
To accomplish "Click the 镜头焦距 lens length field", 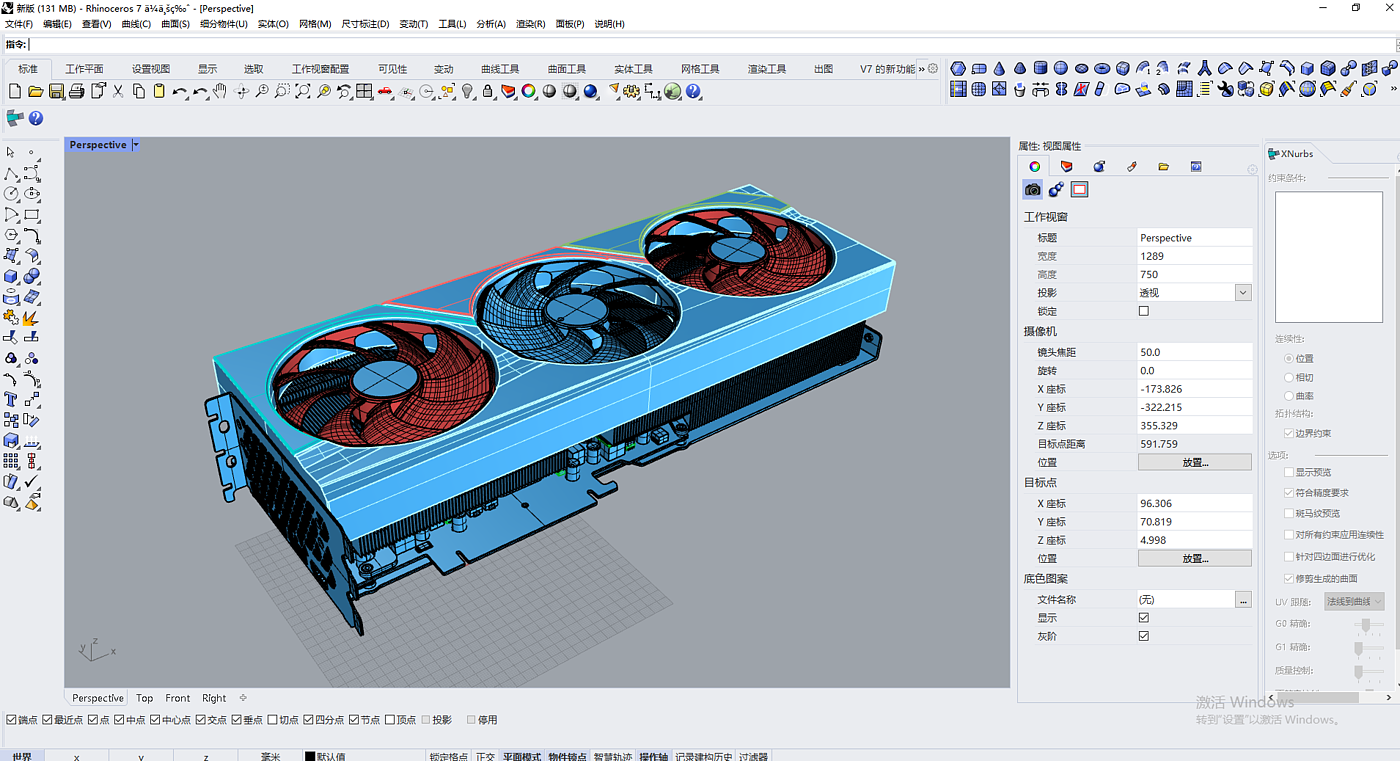I will (x=1194, y=352).
